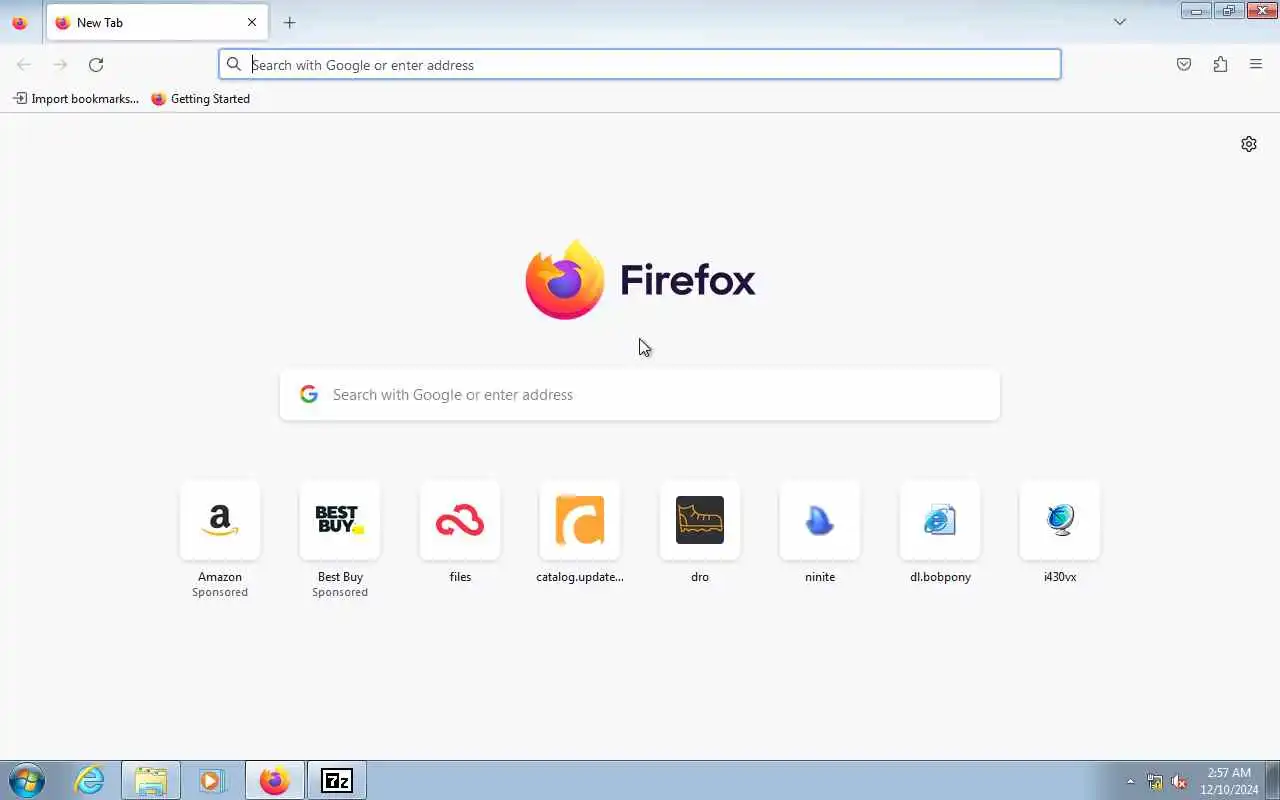Screen dimensions: 1280x800
Task: Show hidden tray icons arrow
Action: pyautogui.click(x=1131, y=781)
